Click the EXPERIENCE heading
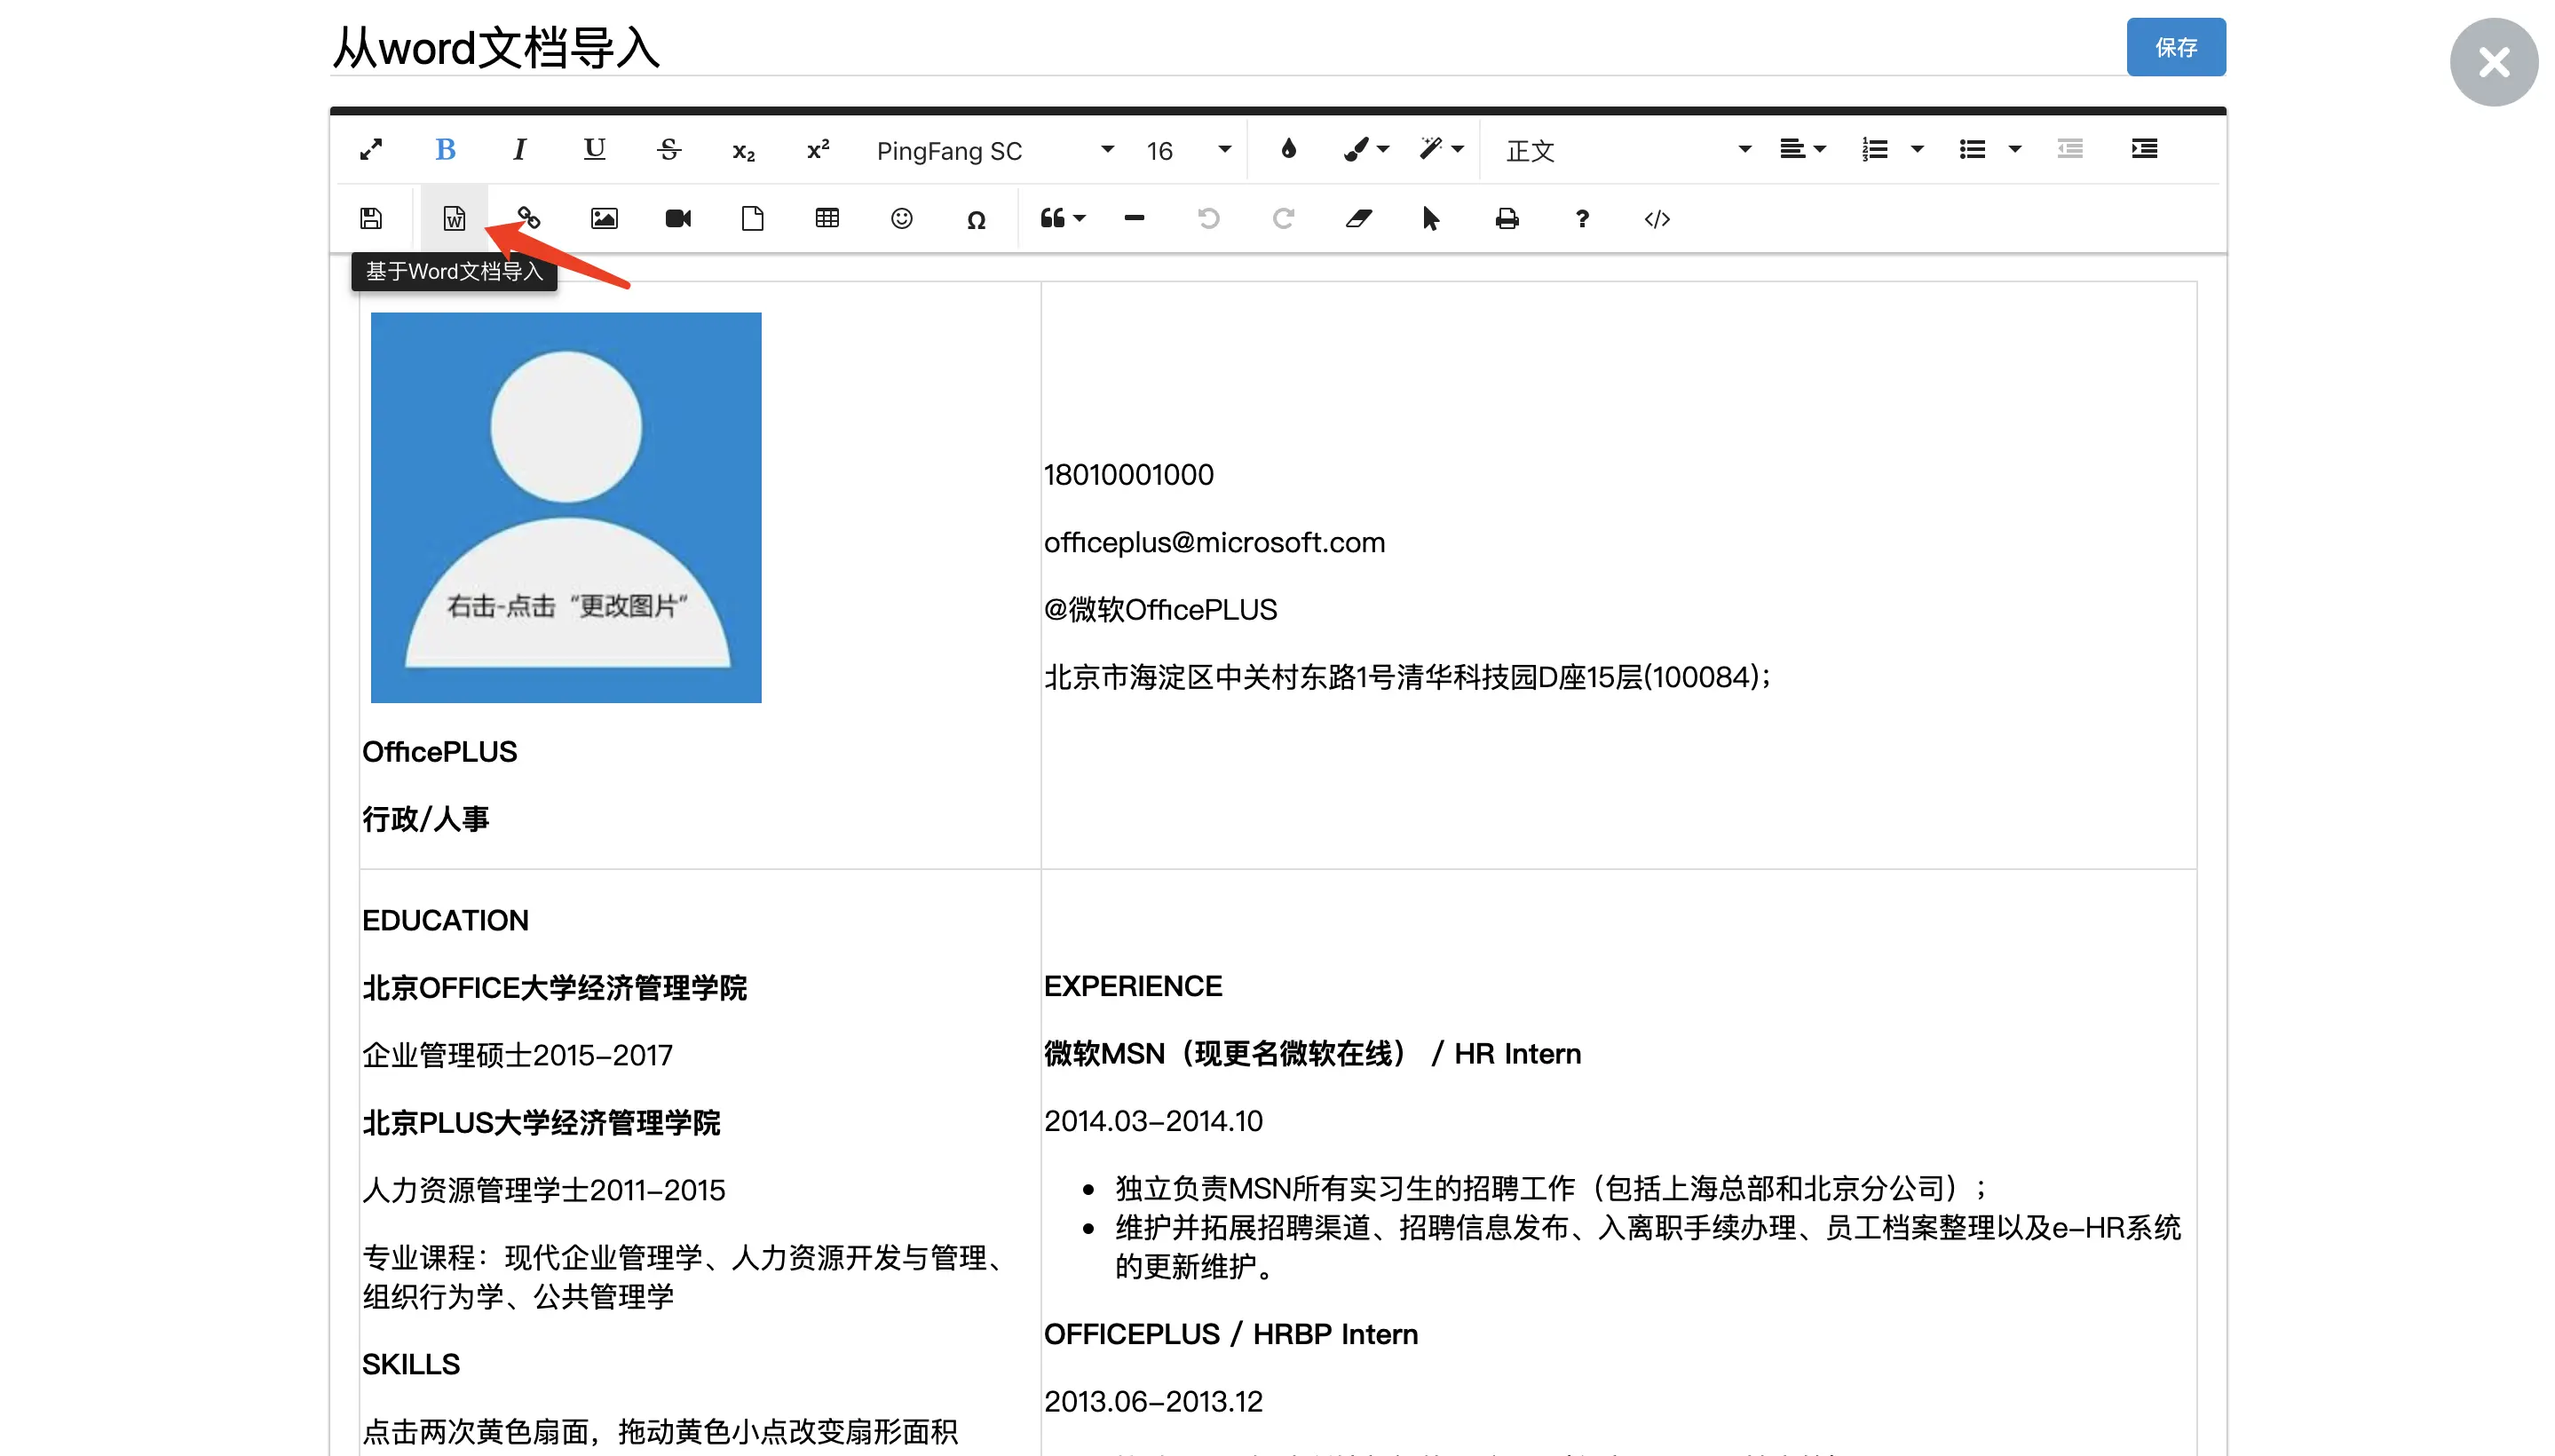The height and width of the screenshot is (1456, 2555). pyautogui.click(x=1133, y=987)
